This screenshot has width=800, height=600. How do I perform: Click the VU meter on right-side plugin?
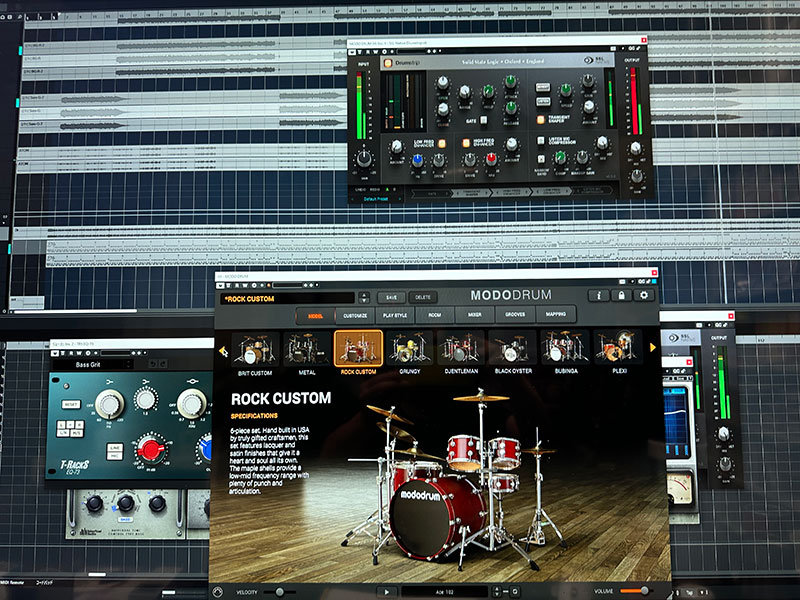point(680,487)
